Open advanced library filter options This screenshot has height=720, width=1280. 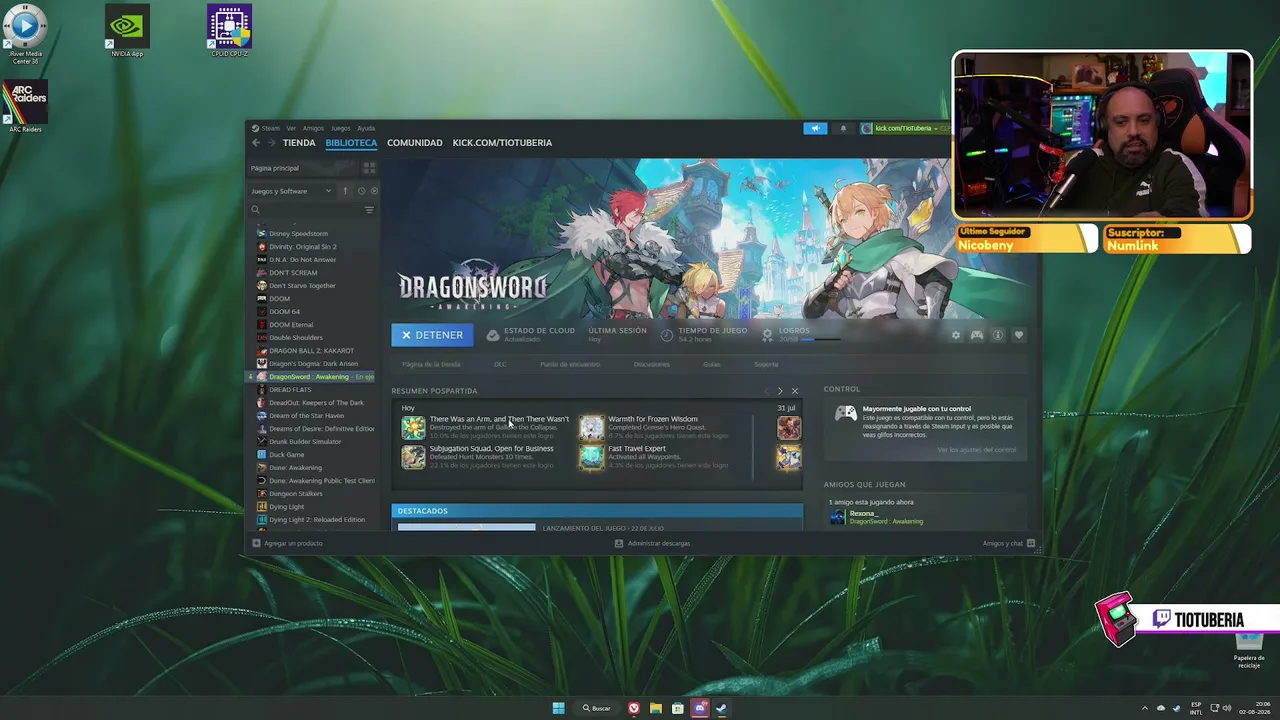click(369, 210)
